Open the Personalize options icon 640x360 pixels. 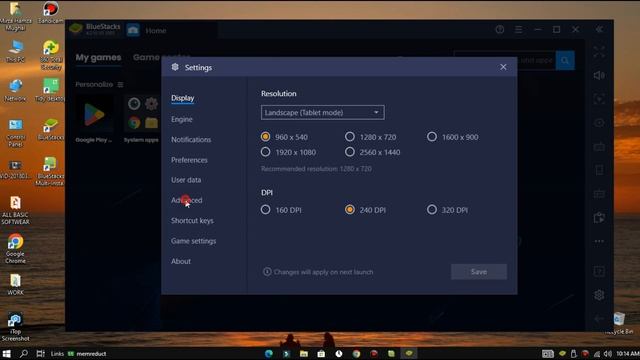[120, 84]
